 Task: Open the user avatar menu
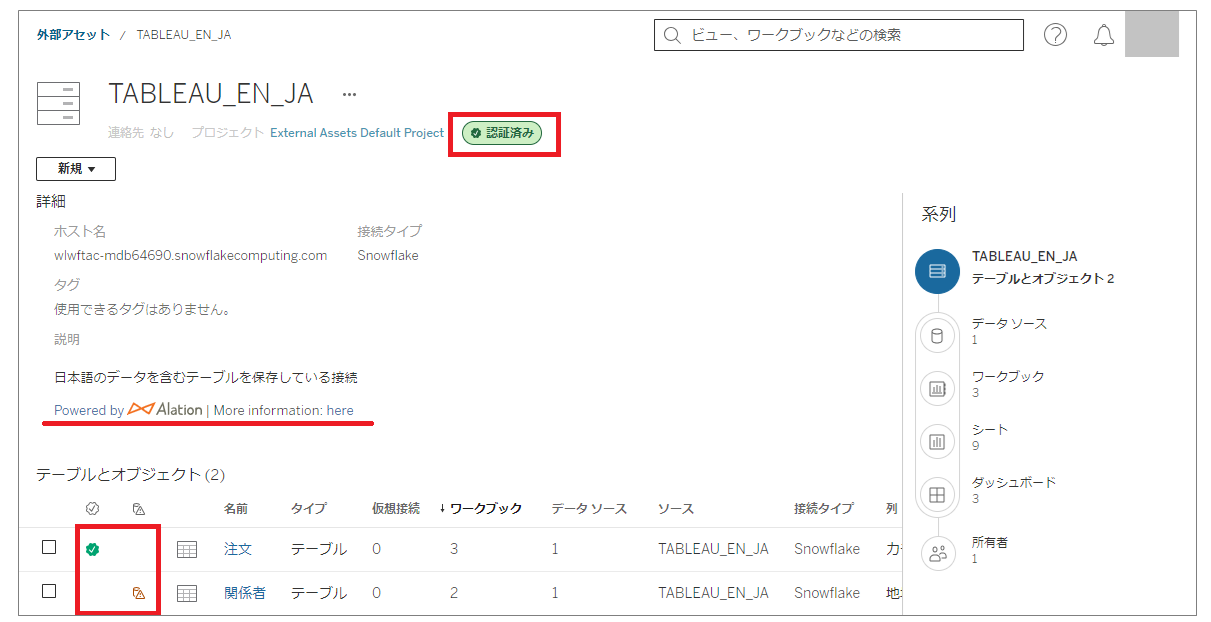pos(1152,34)
